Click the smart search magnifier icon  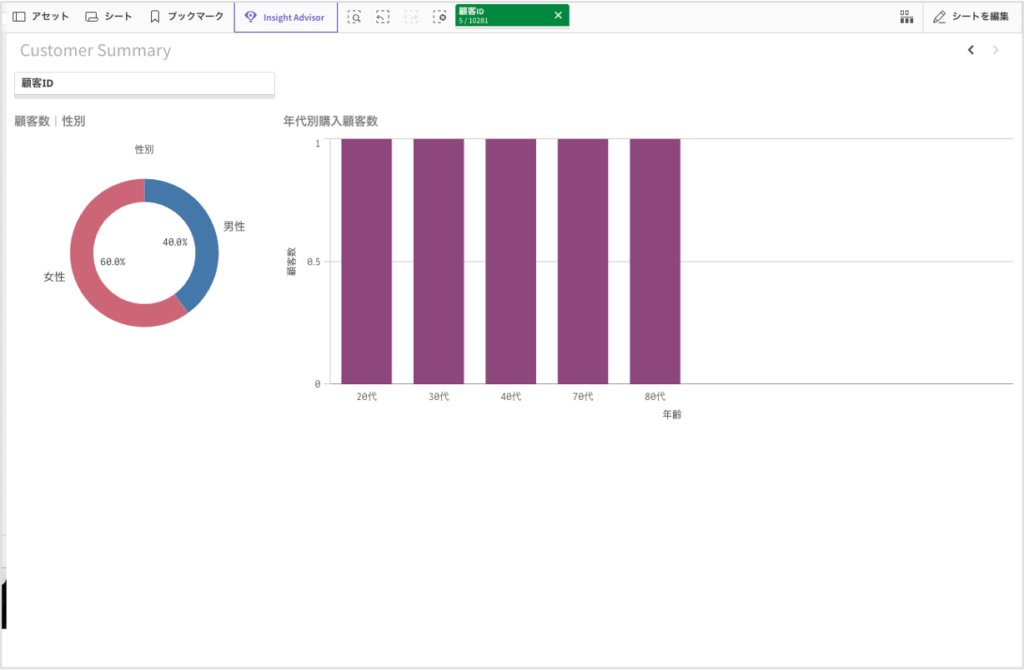coord(354,17)
